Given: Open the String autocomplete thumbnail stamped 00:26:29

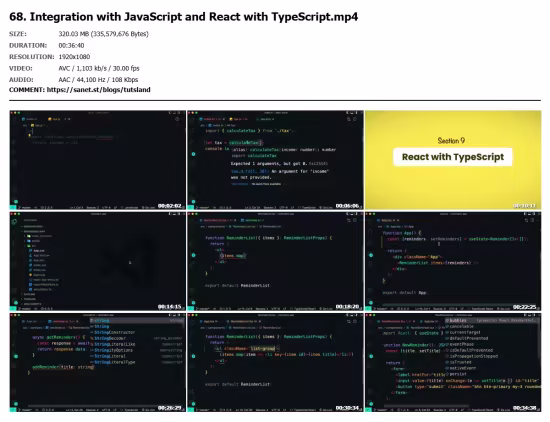Looking at the screenshot, I should pyautogui.click(x=98, y=362).
